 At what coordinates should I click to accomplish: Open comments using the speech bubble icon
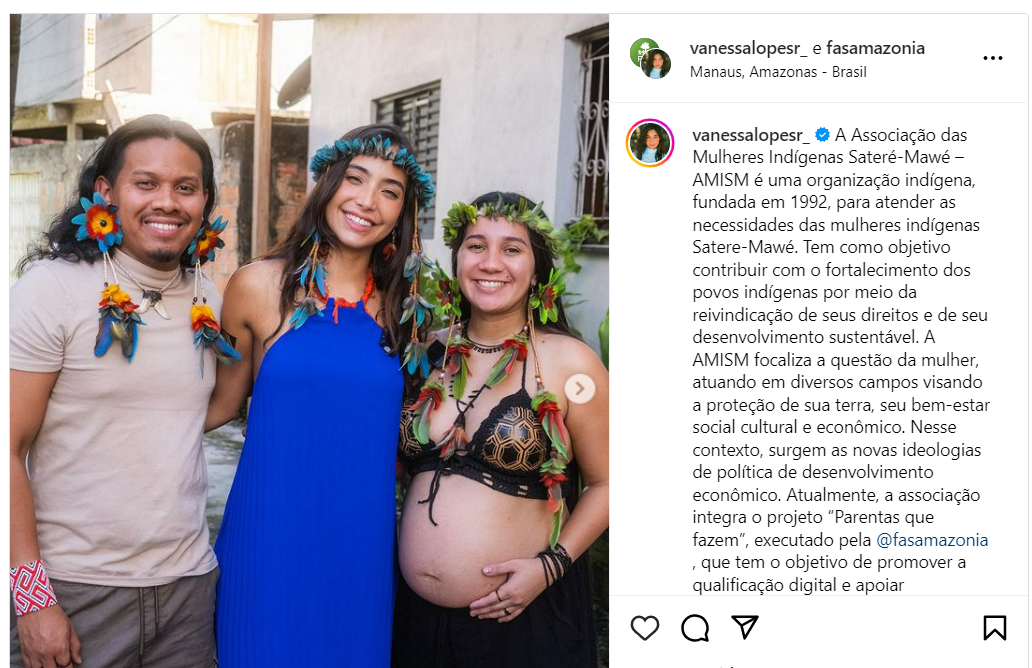click(x=695, y=628)
